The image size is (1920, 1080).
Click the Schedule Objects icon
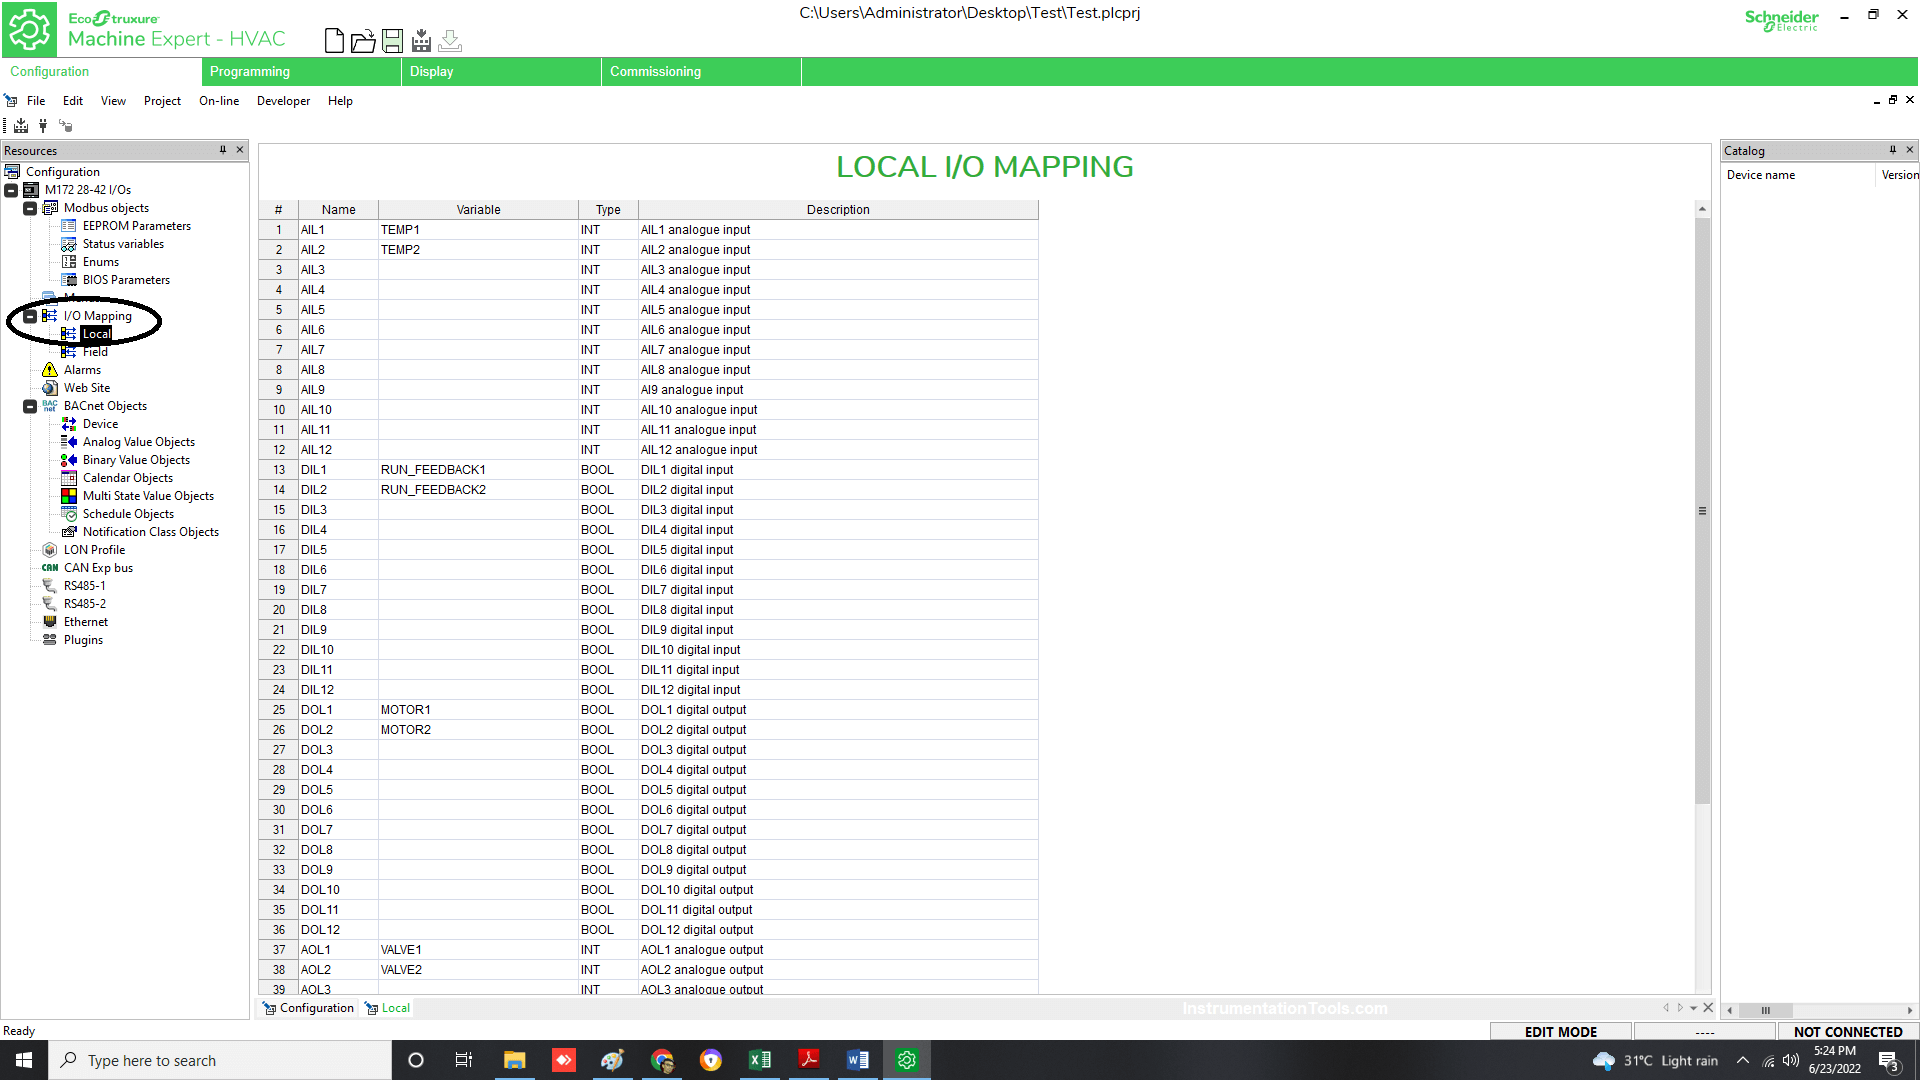click(x=69, y=514)
